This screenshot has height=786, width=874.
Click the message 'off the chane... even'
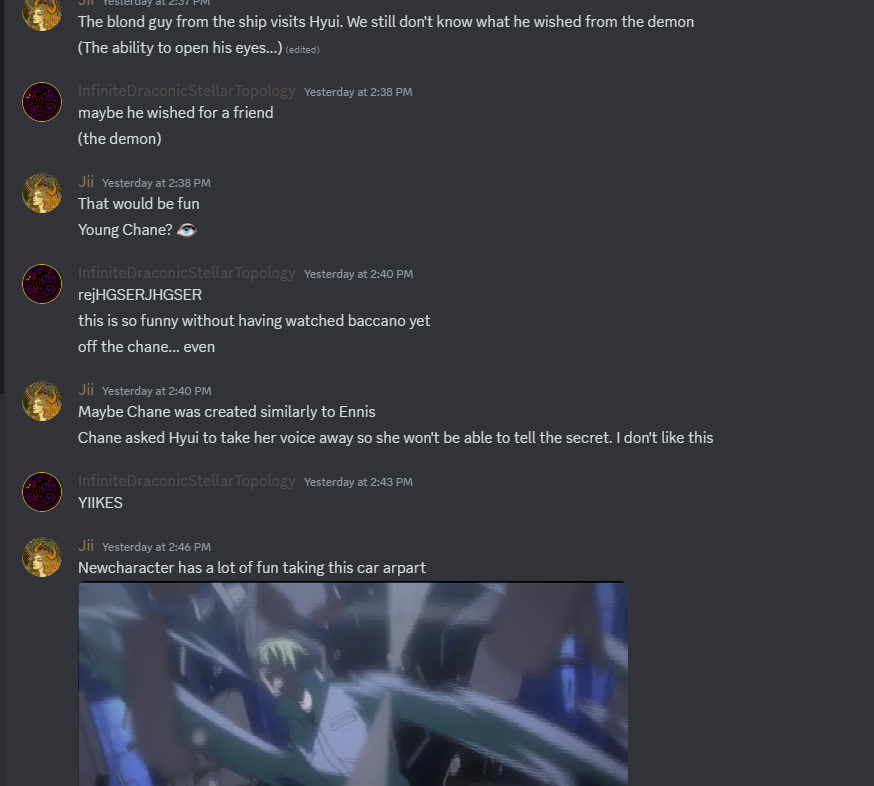[147, 347]
